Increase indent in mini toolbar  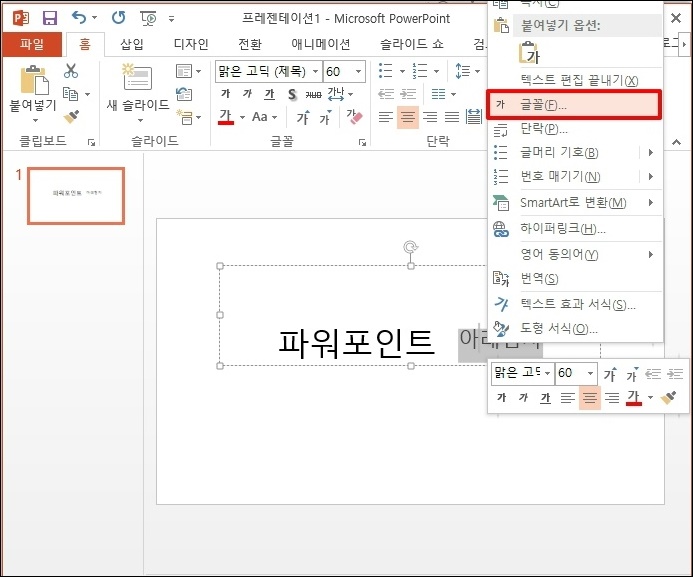tap(675, 375)
